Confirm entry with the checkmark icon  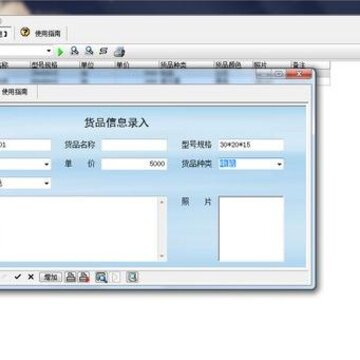pyautogui.click(x=18, y=277)
